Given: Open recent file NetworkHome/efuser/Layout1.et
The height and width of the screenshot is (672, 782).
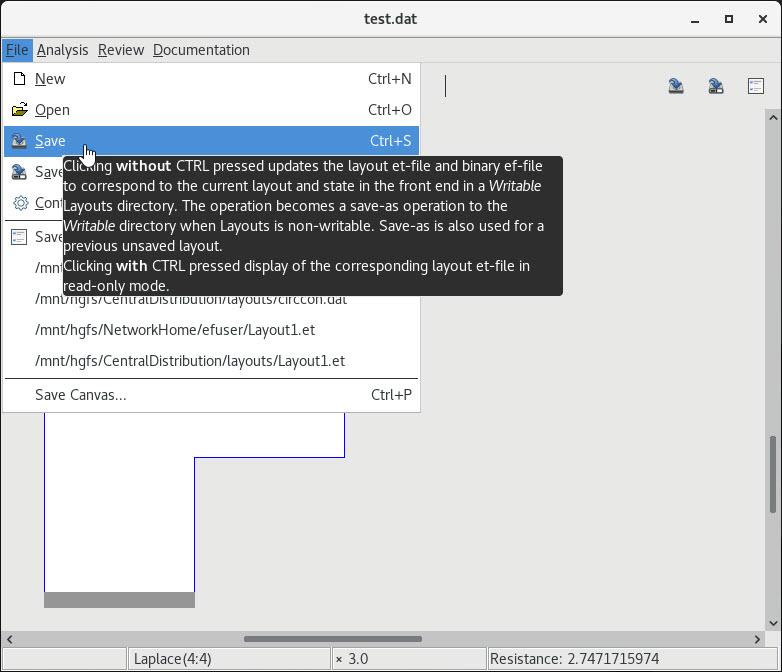Looking at the screenshot, I should [175, 330].
